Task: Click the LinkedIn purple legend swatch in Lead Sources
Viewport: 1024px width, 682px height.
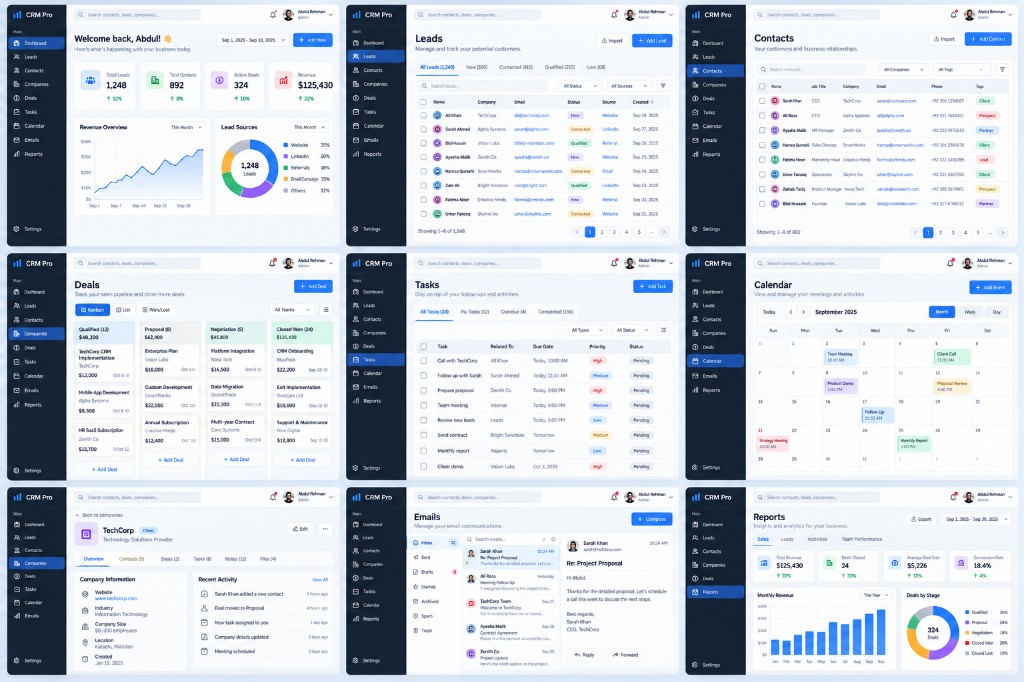Action: coord(285,156)
